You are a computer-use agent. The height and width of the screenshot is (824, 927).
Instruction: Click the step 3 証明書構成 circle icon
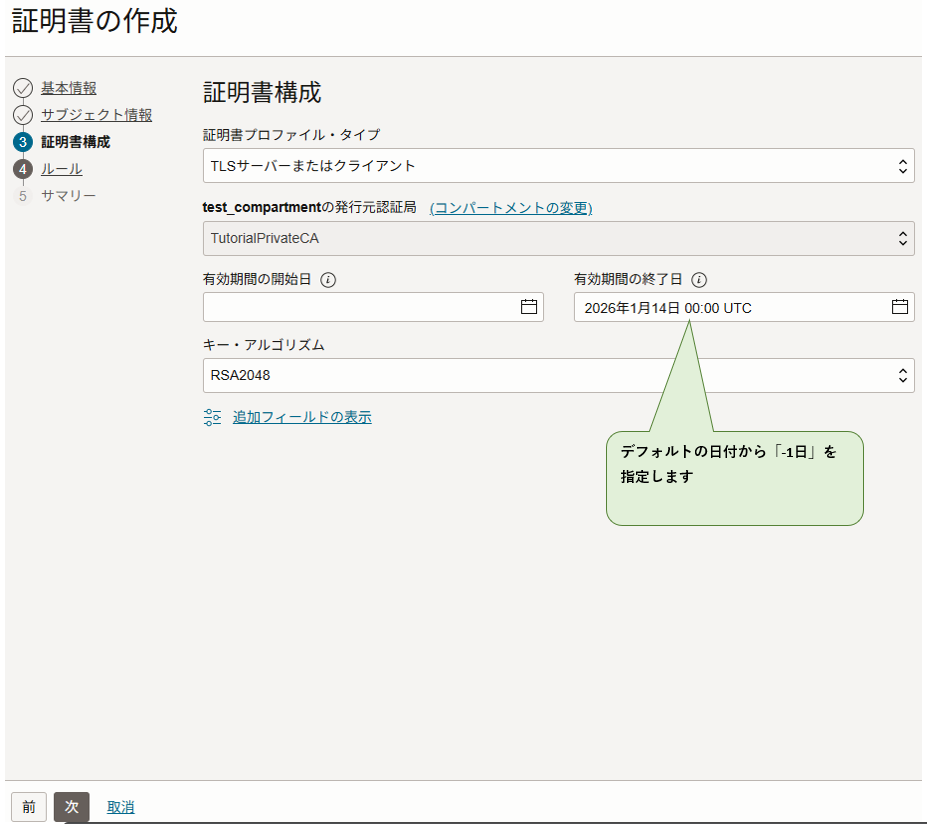coord(23,142)
